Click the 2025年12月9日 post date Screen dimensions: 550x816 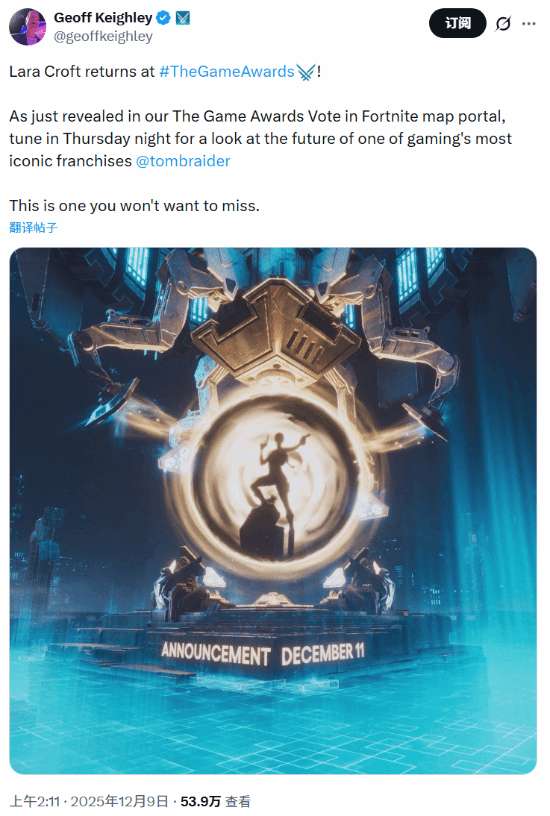(x=119, y=801)
